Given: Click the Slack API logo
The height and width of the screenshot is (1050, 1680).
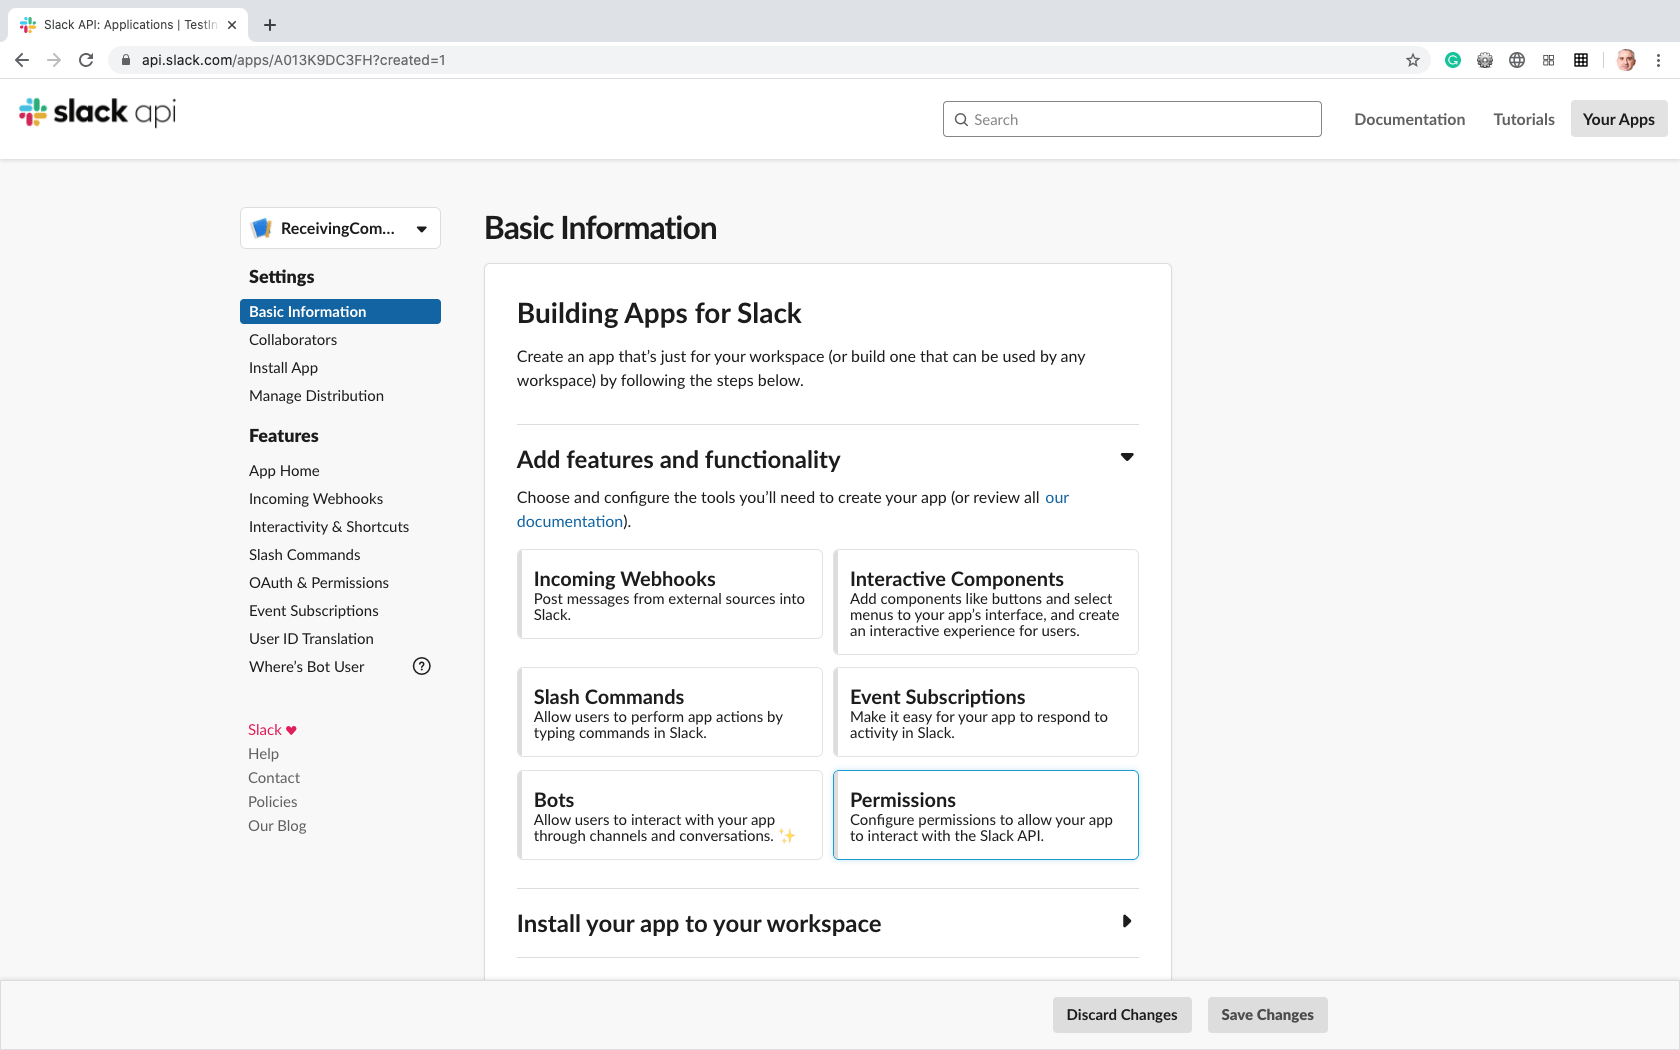Looking at the screenshot, I should tap(97, 113).
